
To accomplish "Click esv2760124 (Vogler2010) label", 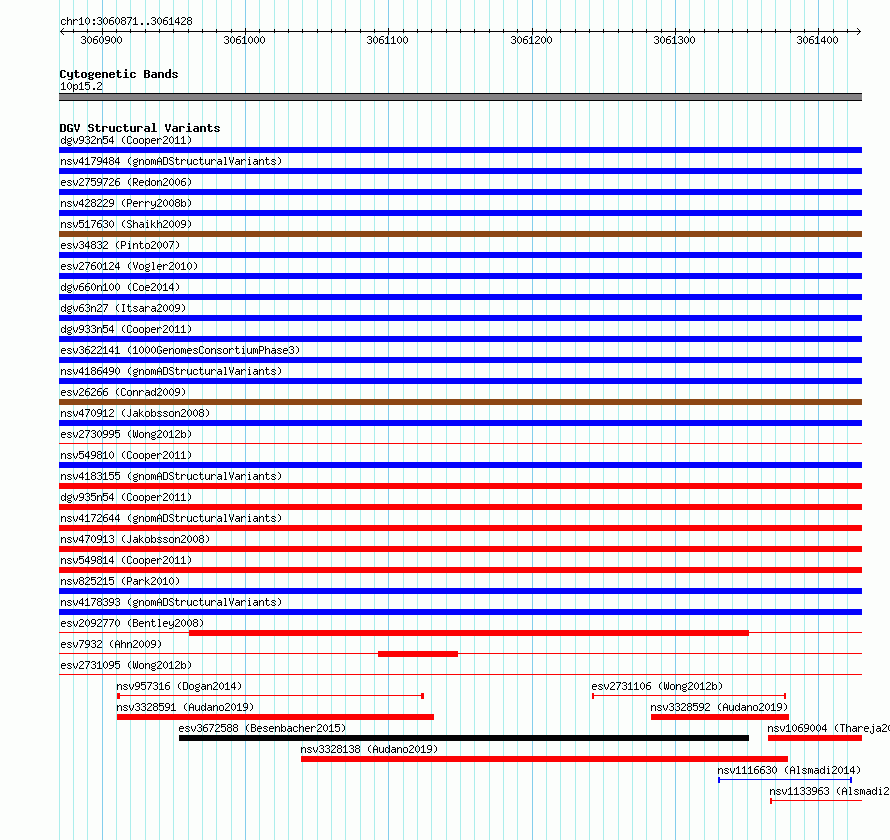I will [x=129, y=266].
